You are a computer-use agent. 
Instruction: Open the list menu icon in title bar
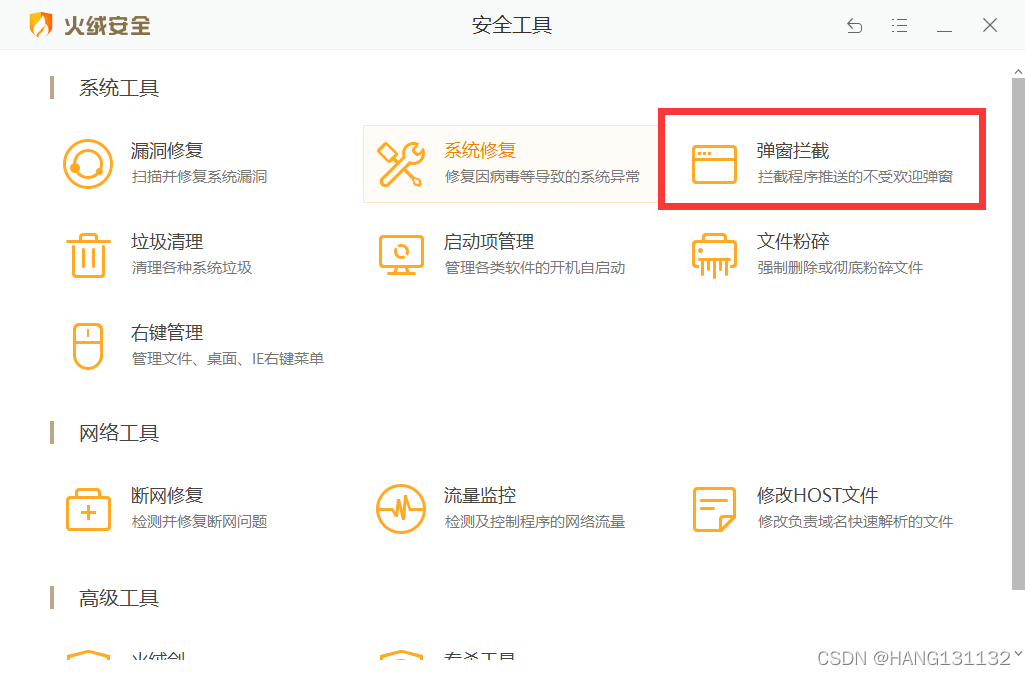point(899,25)
